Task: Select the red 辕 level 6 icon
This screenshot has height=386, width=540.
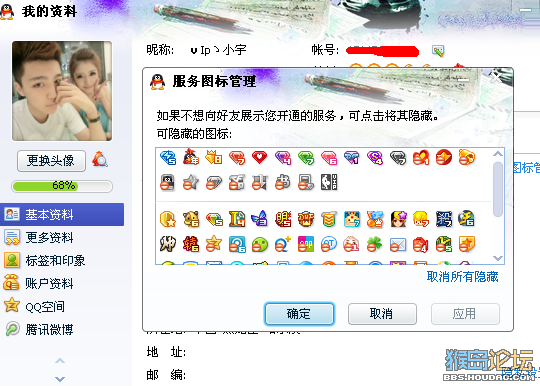Action: coord(191,244)
